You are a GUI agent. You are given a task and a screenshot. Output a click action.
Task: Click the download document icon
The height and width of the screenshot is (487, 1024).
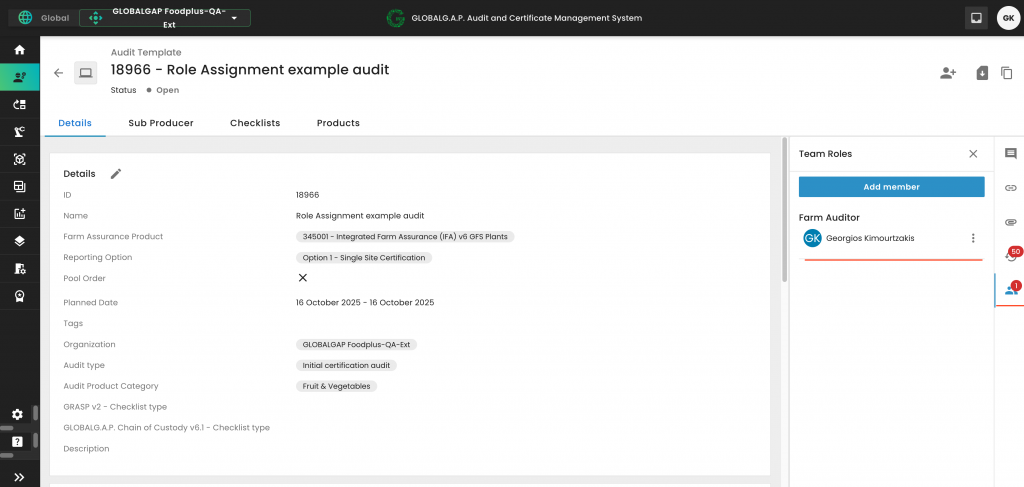[981, 73]
